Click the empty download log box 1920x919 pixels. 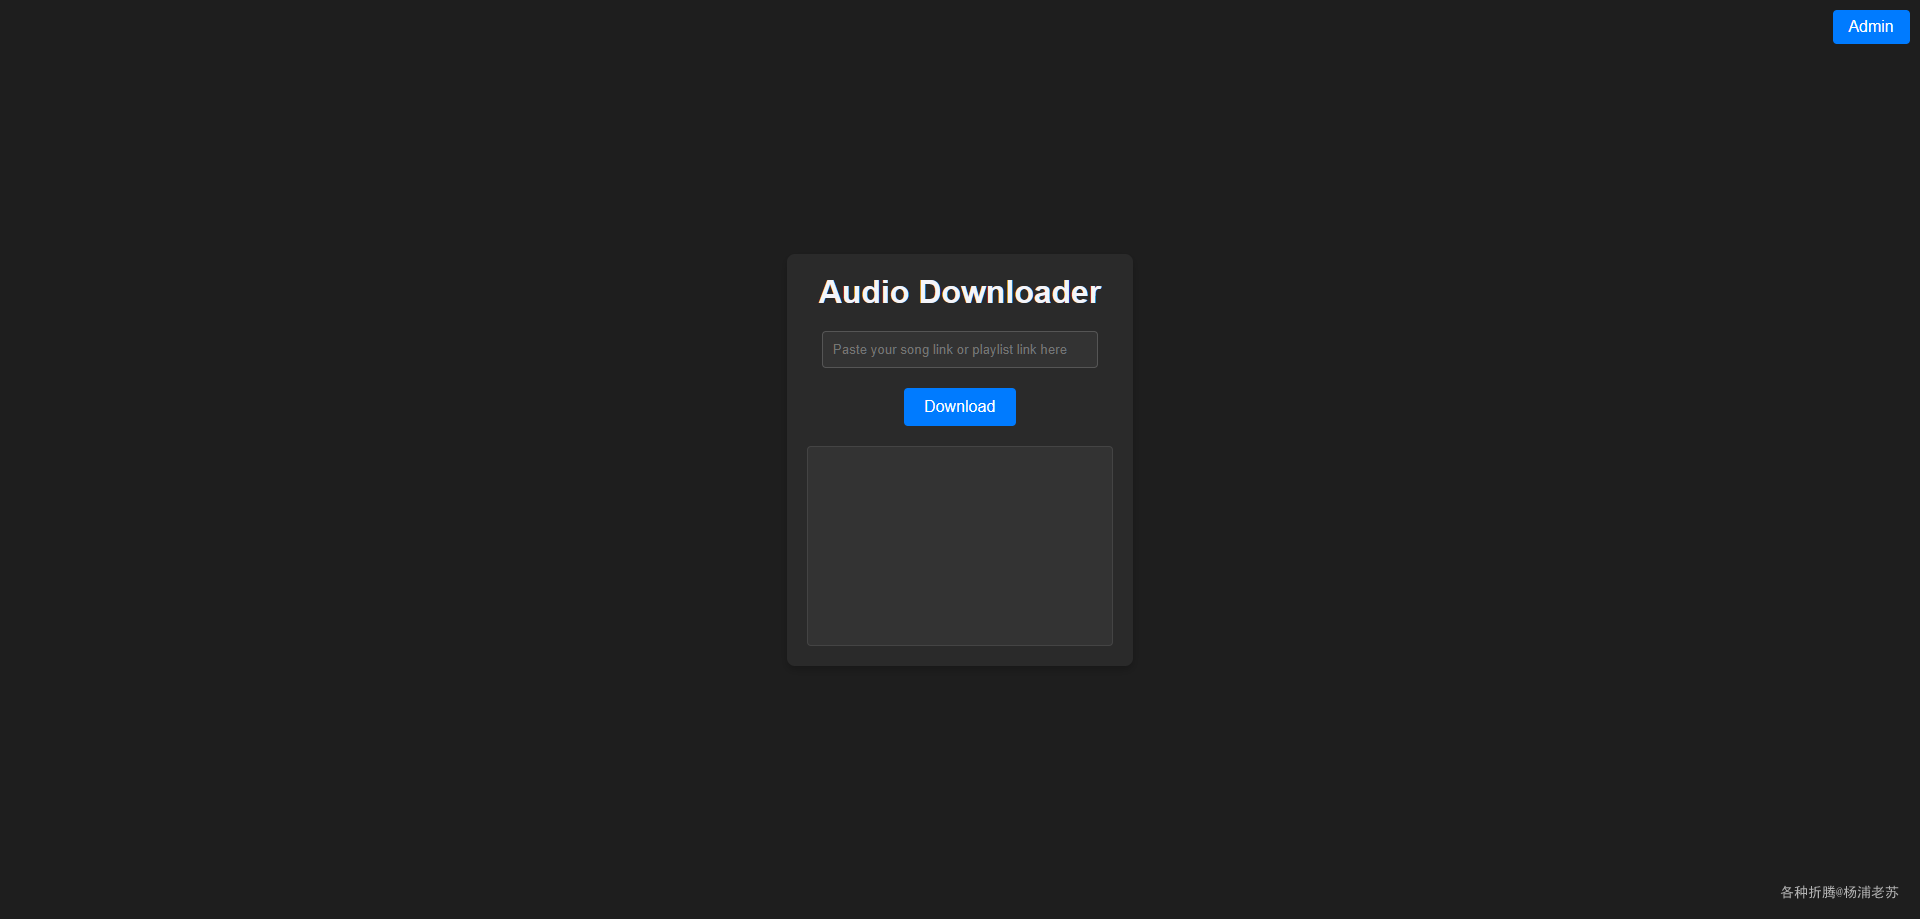[x=959, y=546]
